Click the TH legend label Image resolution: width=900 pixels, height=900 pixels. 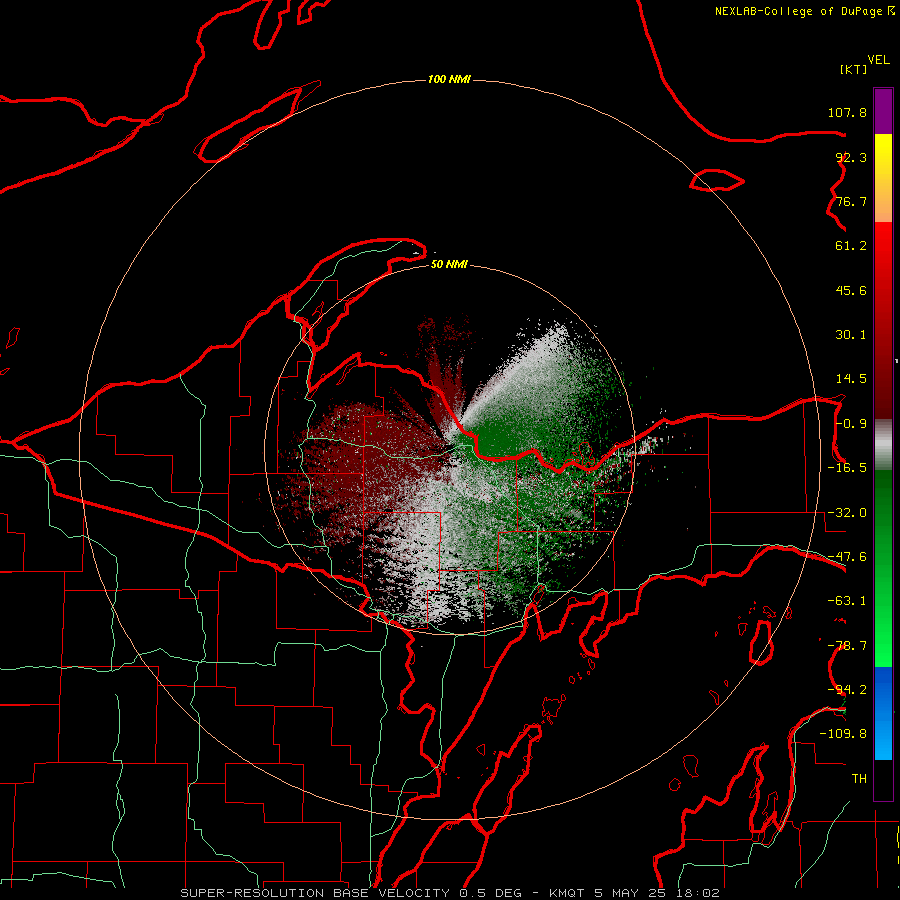click(x=859, y=779)
